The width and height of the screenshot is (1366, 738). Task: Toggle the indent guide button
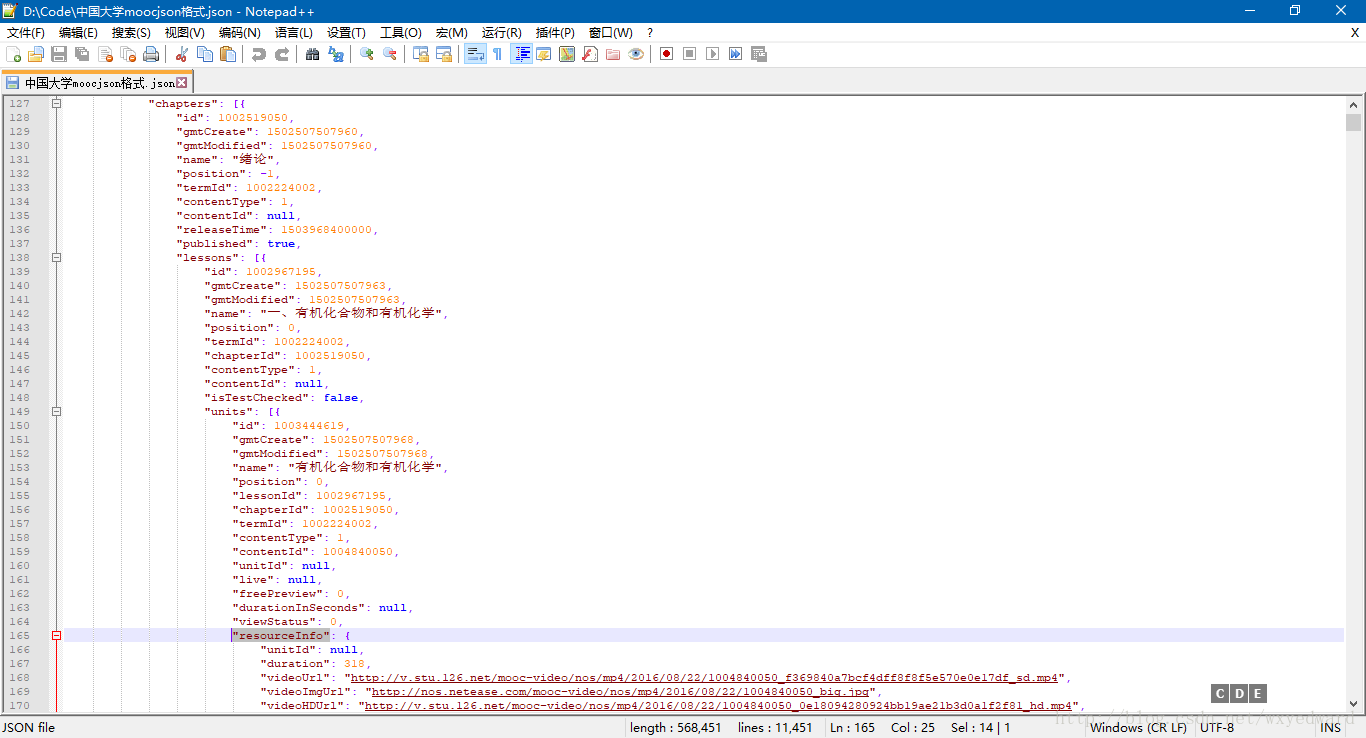coord(522,54)
